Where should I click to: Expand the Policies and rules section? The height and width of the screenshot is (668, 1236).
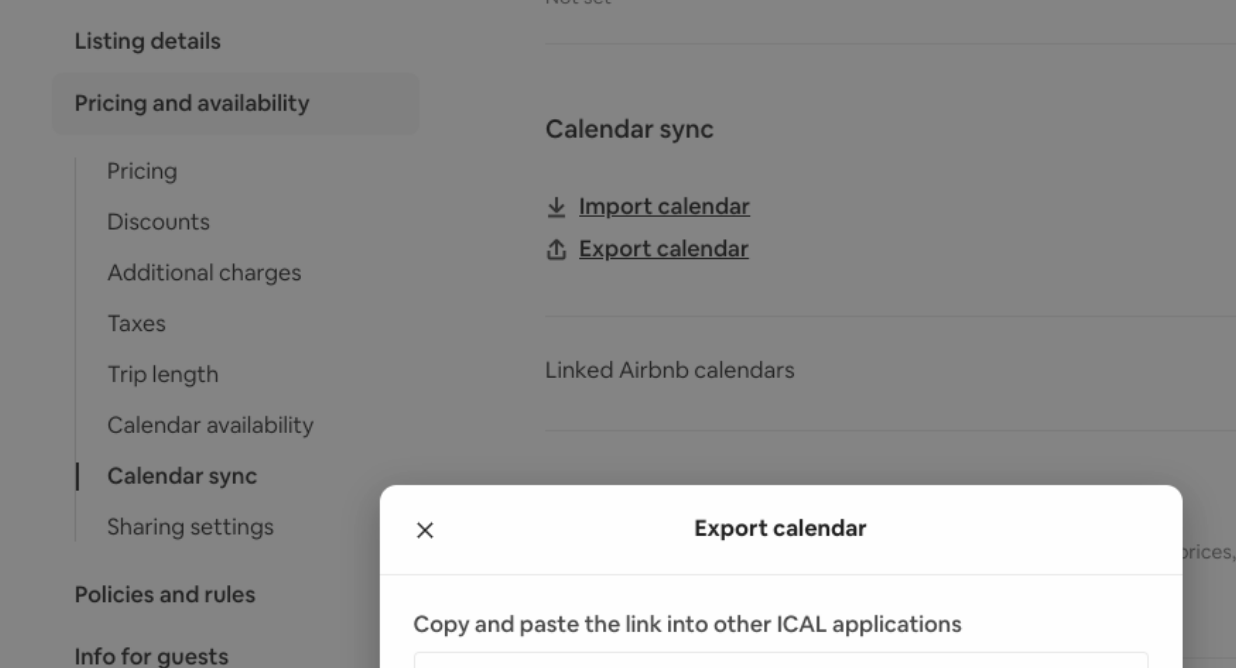point(165,594)
